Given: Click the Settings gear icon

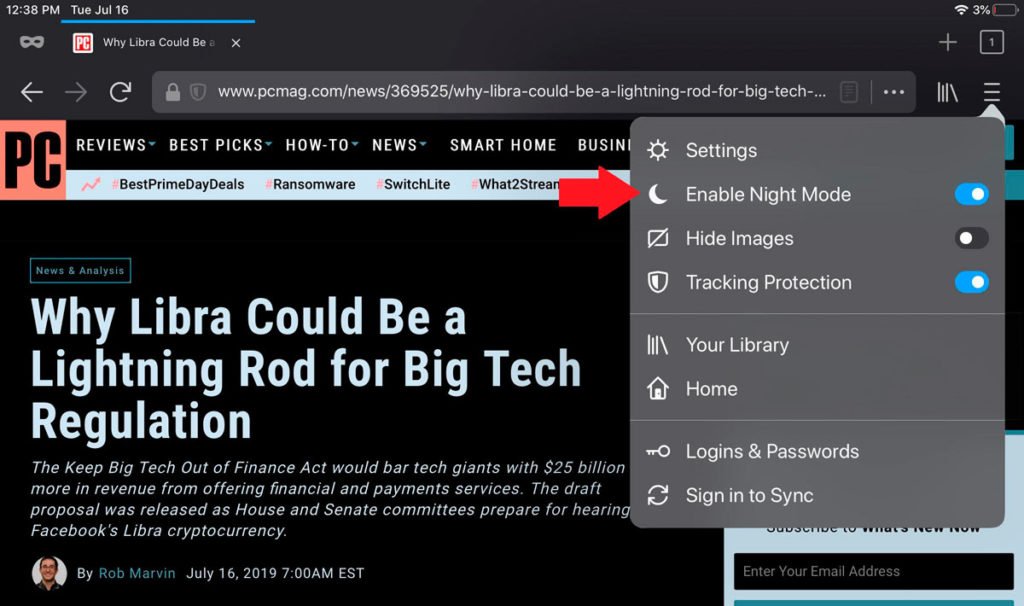Looking at the screenshot, I should tap(658, 150).
